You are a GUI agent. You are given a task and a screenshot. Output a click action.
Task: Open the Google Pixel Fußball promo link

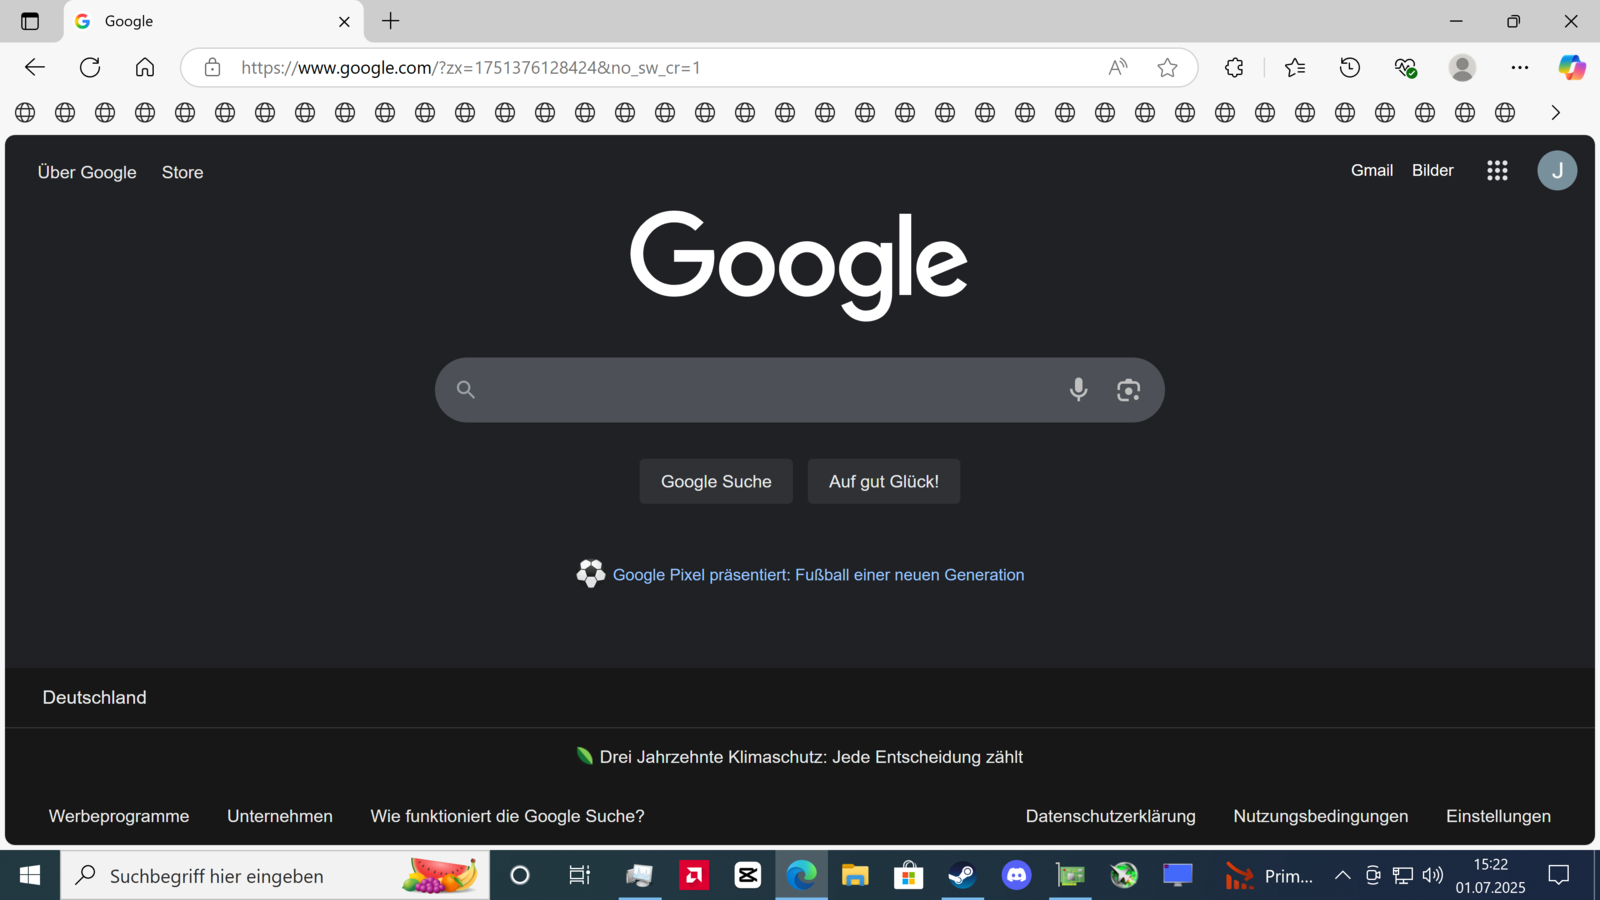(x=818, y=575)
